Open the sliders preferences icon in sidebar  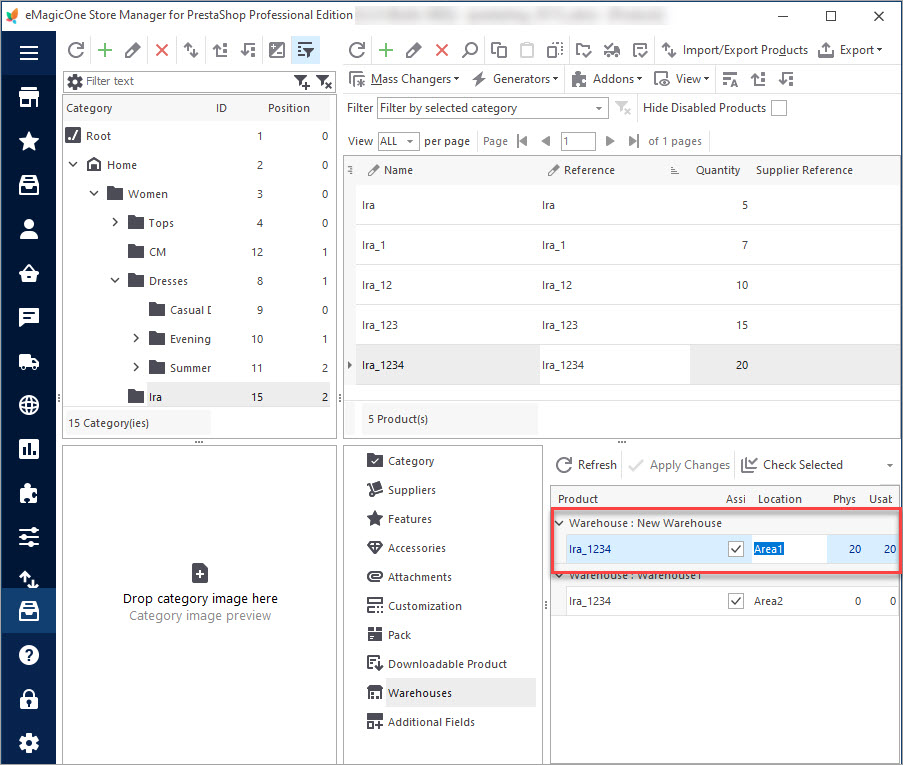[x=29, y=537]
